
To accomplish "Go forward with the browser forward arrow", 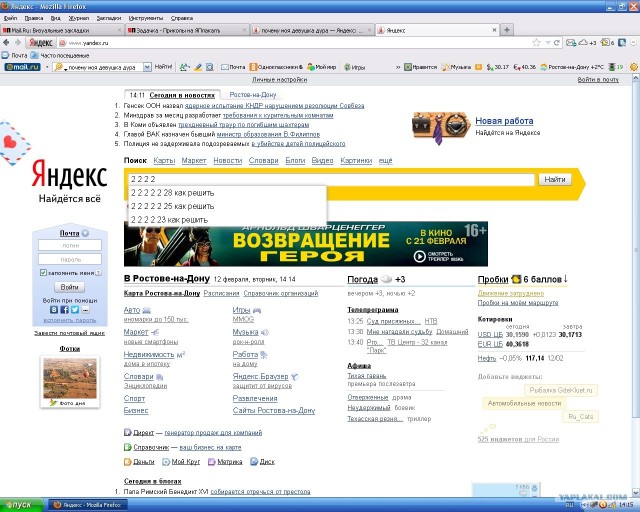I will click(18, 42).
